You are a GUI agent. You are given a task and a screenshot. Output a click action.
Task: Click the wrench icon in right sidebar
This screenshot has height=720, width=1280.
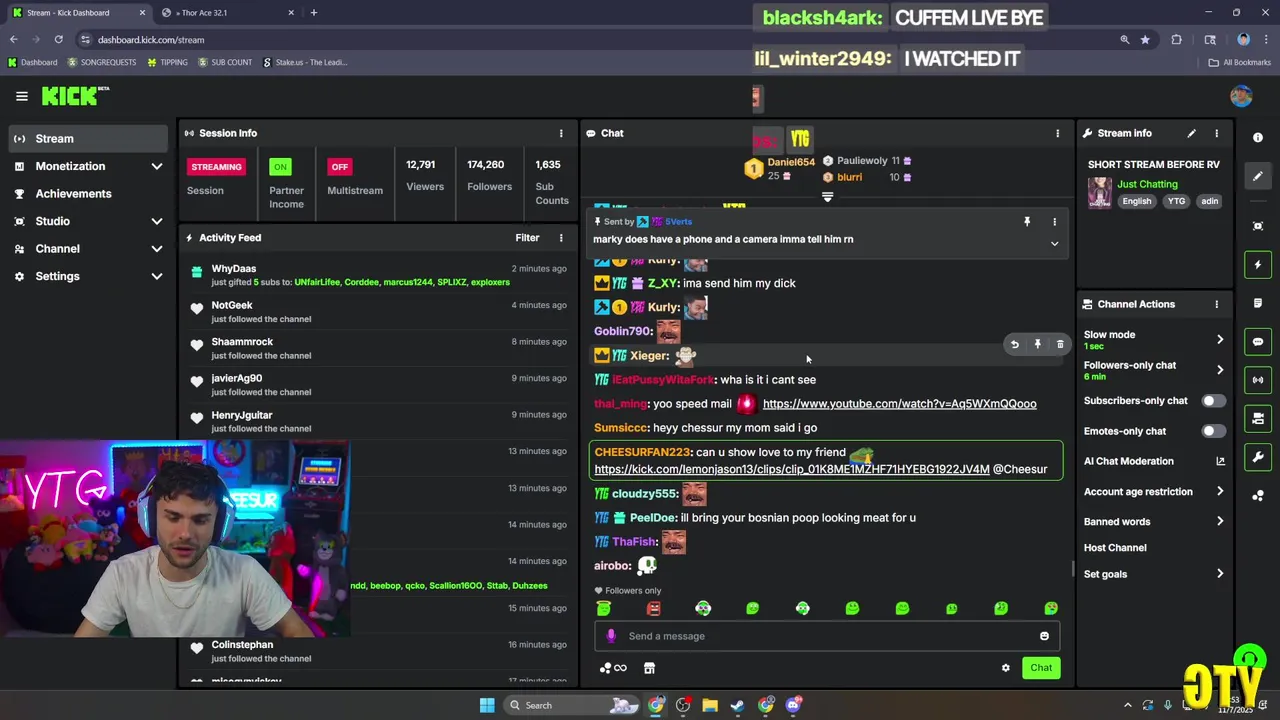1258,457
